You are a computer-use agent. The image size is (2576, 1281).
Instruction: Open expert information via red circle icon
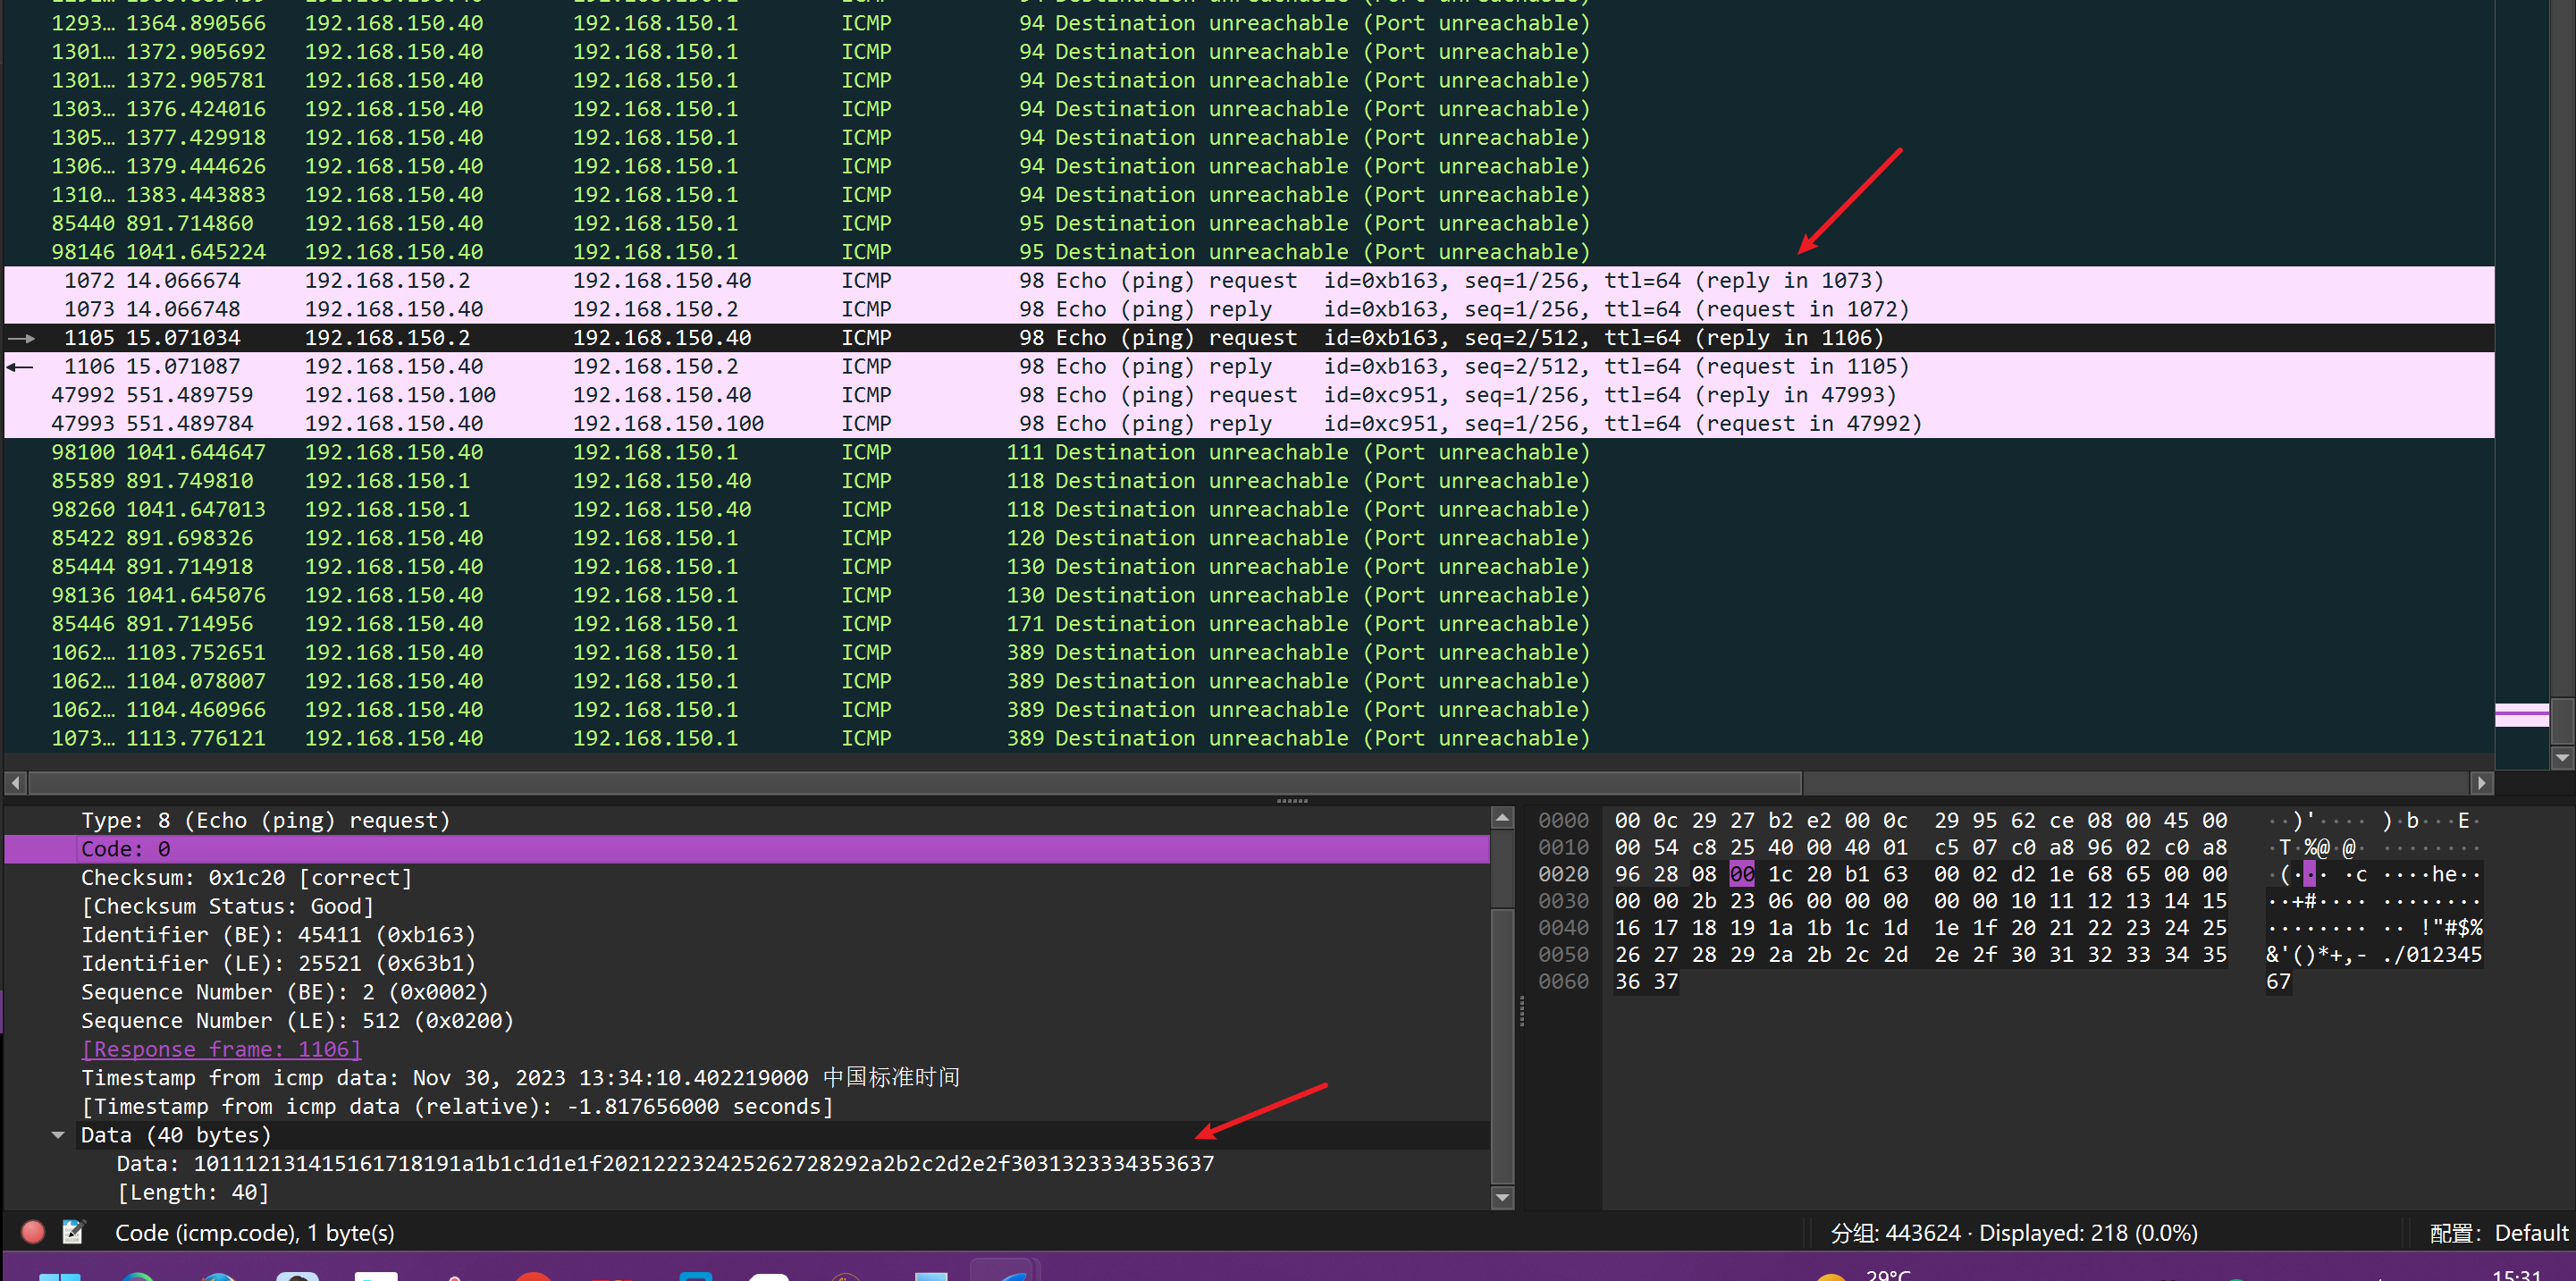(33, 1231)
